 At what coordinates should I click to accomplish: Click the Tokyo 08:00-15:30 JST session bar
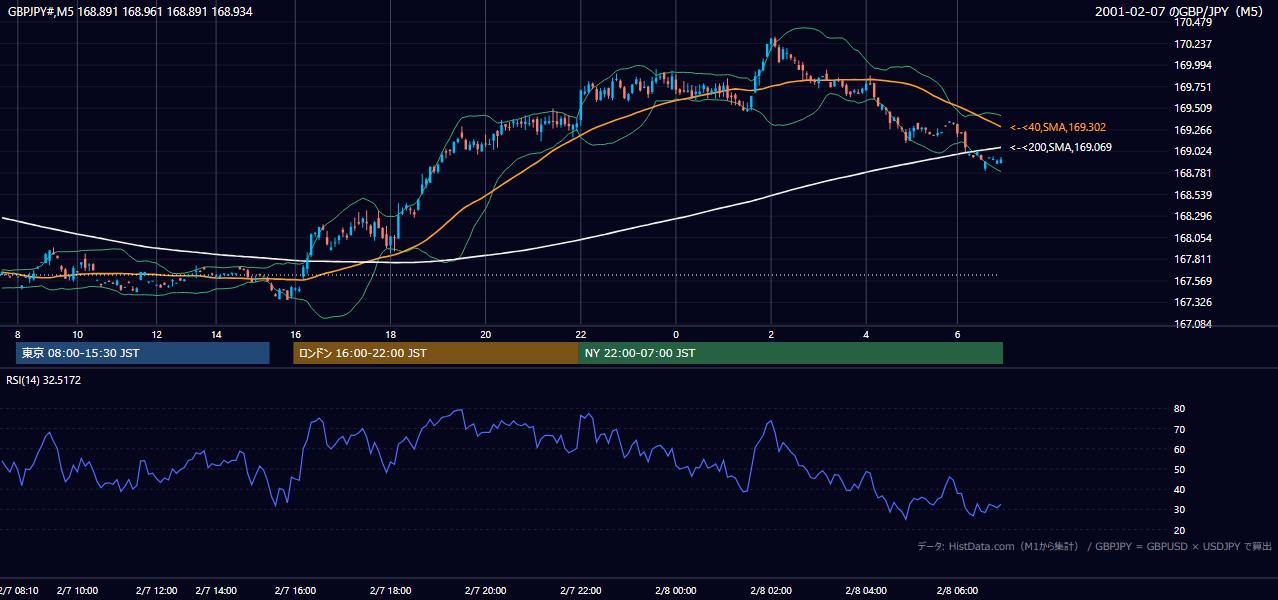click(143, 353)
